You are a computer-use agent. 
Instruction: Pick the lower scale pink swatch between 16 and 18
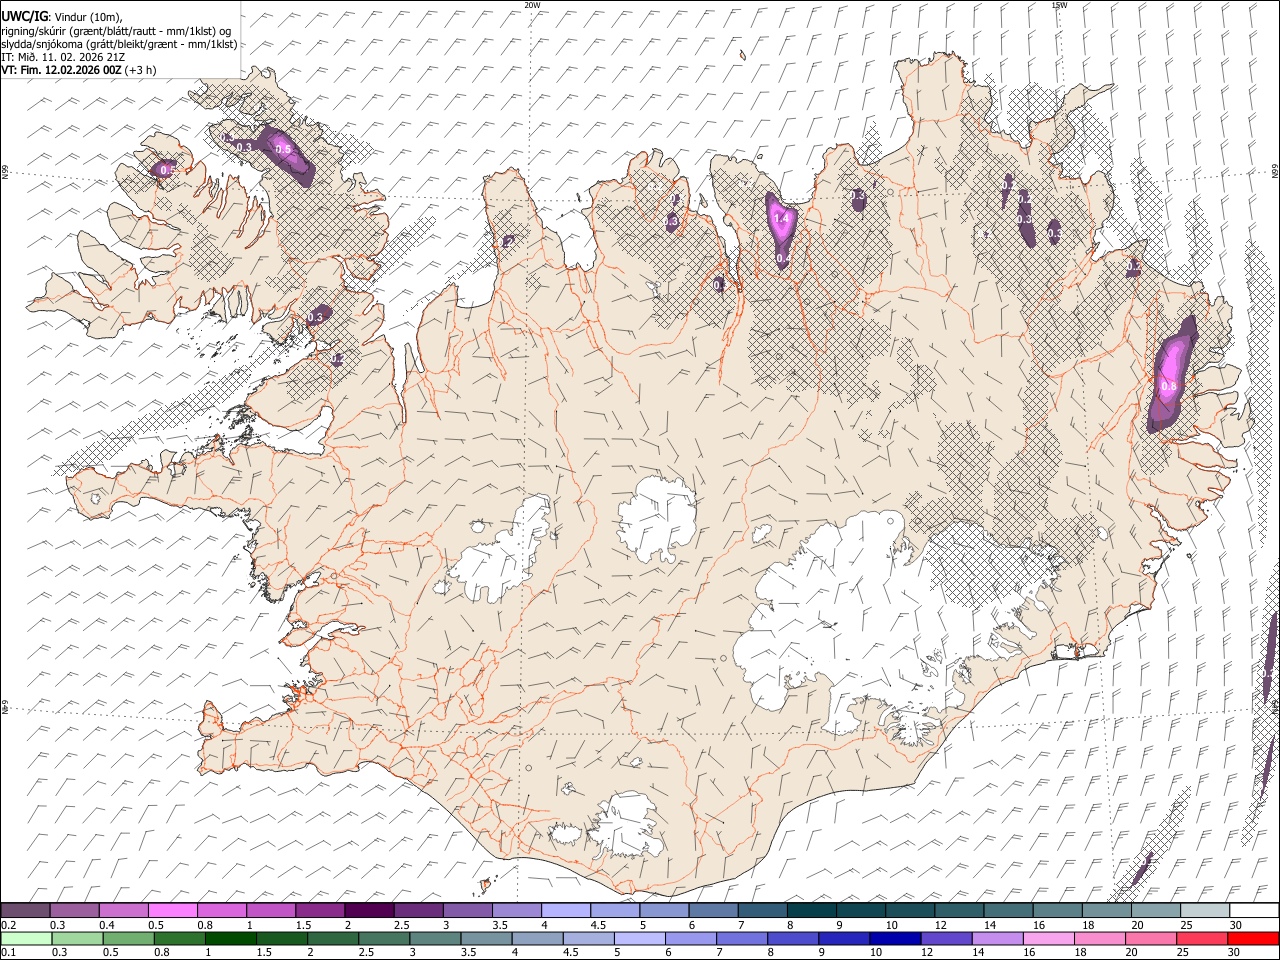pyautogui.click(x=1048, y=938)
